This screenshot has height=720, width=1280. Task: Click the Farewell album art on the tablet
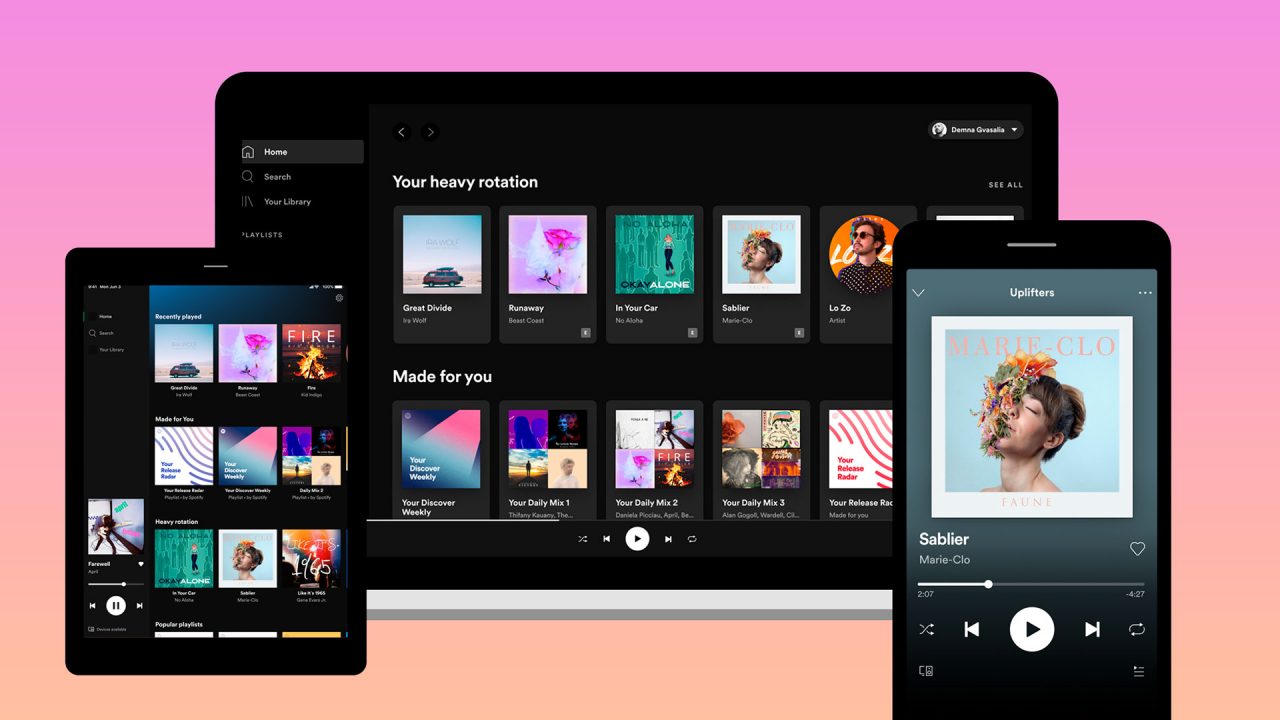pyautogui.click(x=116, y=526)
